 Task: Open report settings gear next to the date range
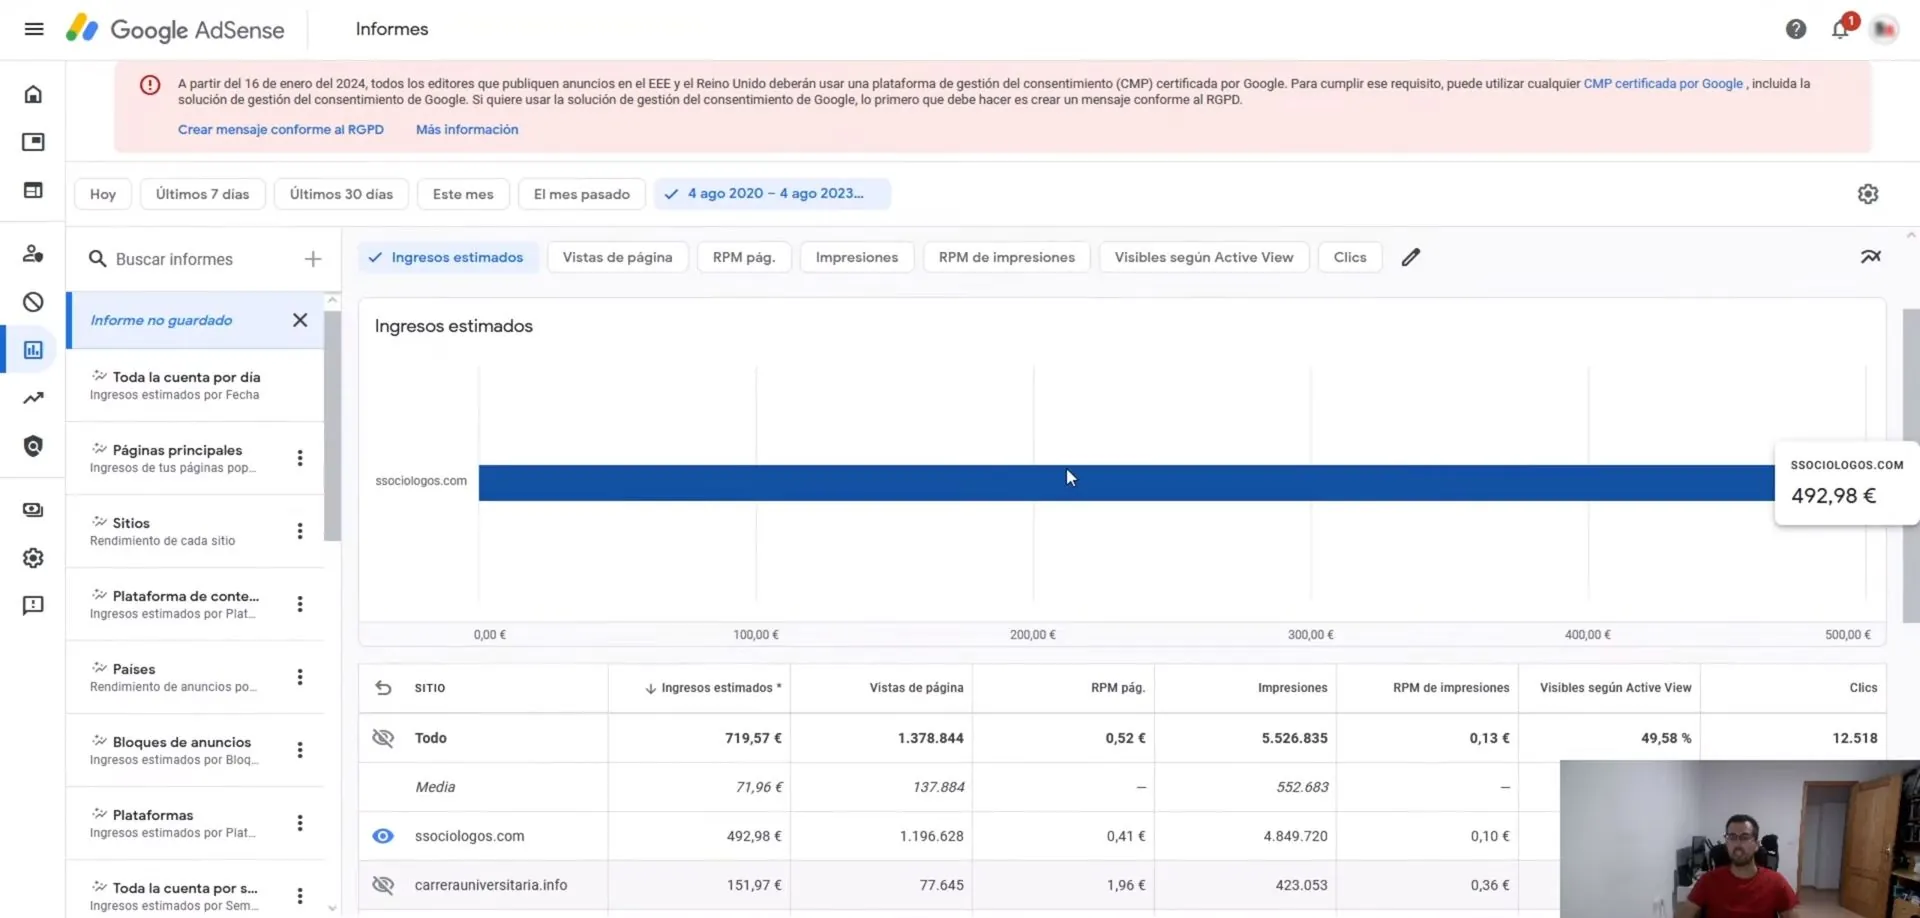tap(1868, 194)
